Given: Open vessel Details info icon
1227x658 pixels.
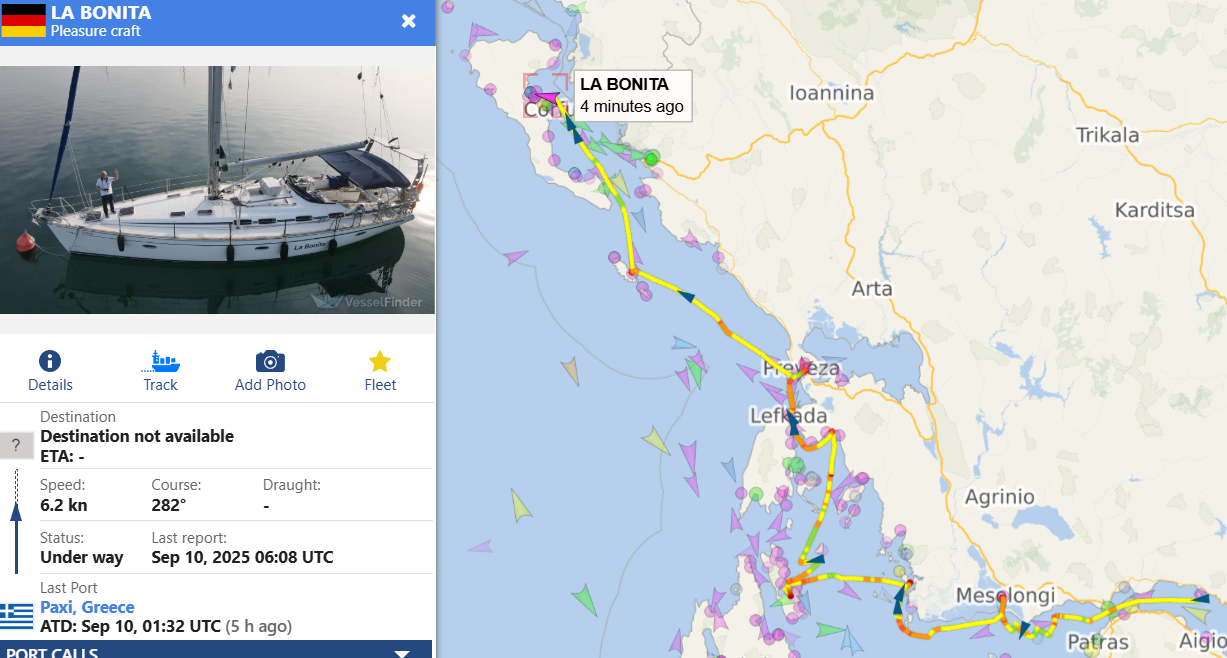Looking at the screenshot, I should (x=50, y=362).
